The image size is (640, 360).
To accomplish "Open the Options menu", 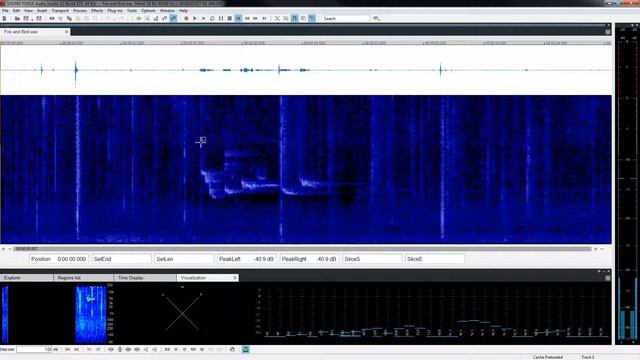I will click(x=148, y=11).
